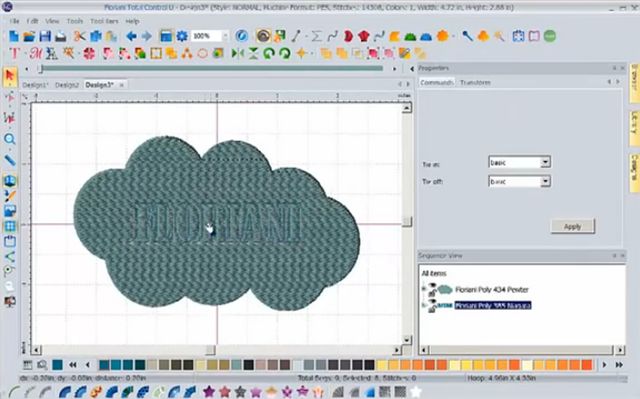Select the scissors Cut icon
The width and height of the screenshot is (640, 399).
coord(80,36)
